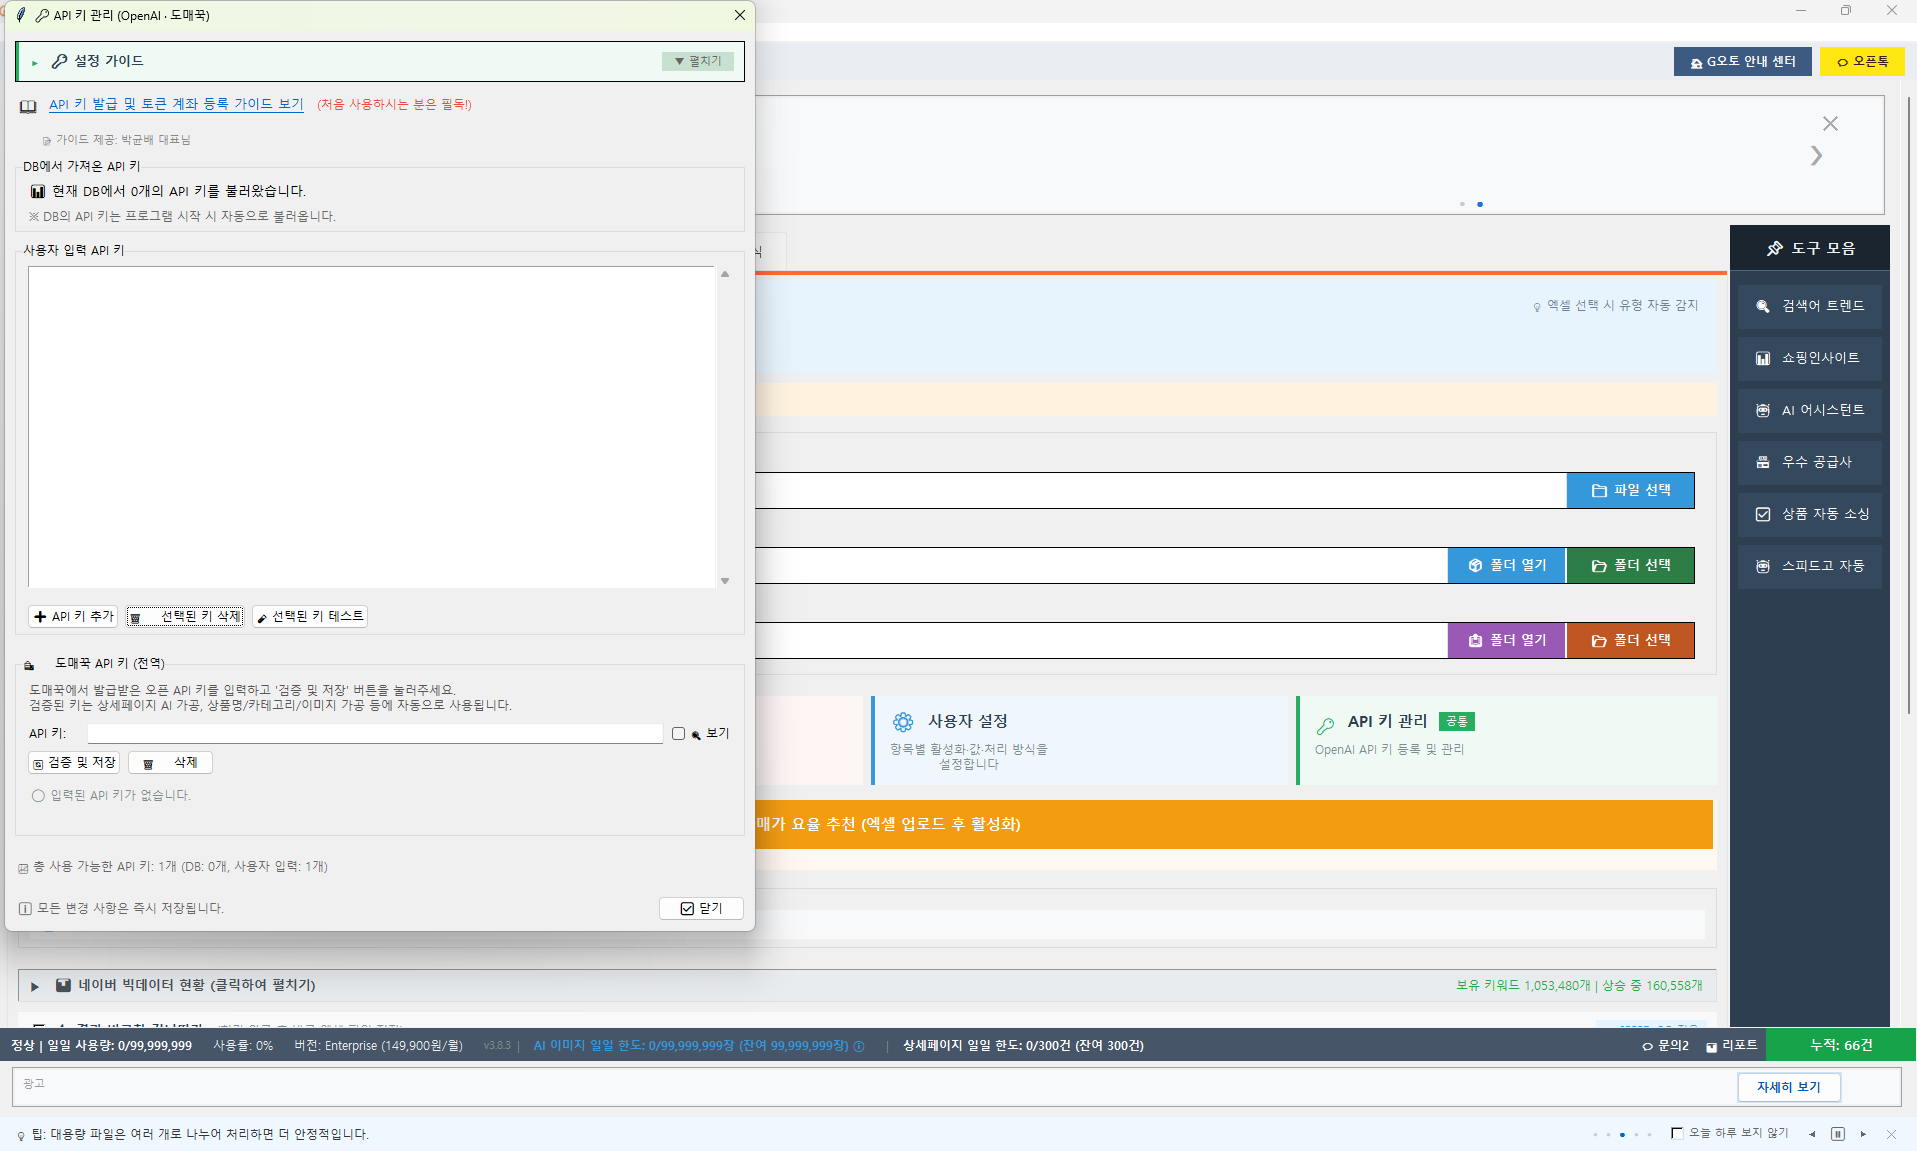
Task: Click the book icon beside the API guide link
Action: [x=28, y=106]
